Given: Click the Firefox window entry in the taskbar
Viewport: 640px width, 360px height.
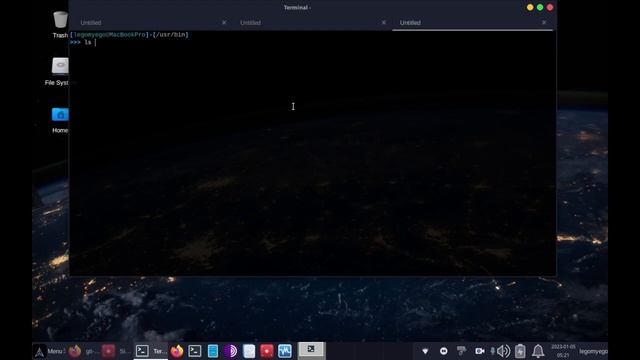Looking at the screenshot, I should click(84, 351).
